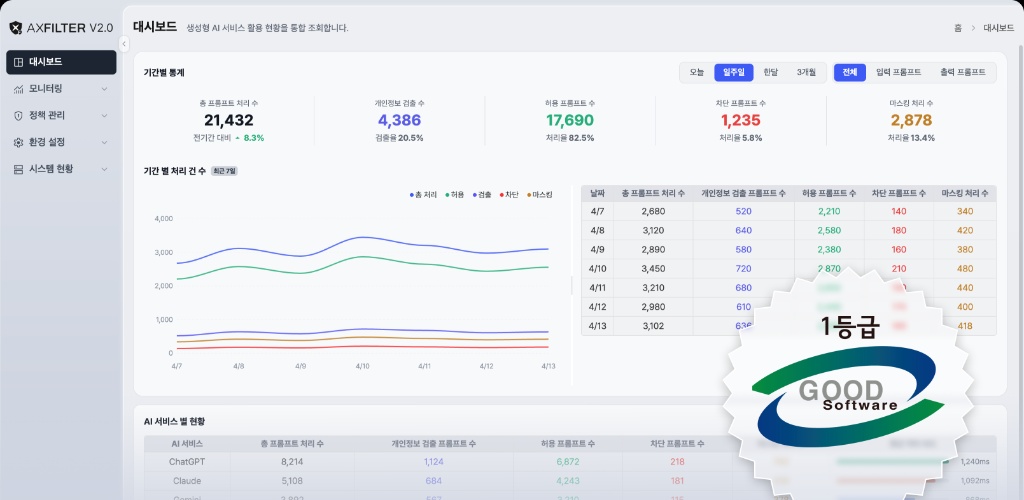Click the Claude row in AI service table
The height and width of the screenshot is (500, 1024).
click(x=570, y=481)
